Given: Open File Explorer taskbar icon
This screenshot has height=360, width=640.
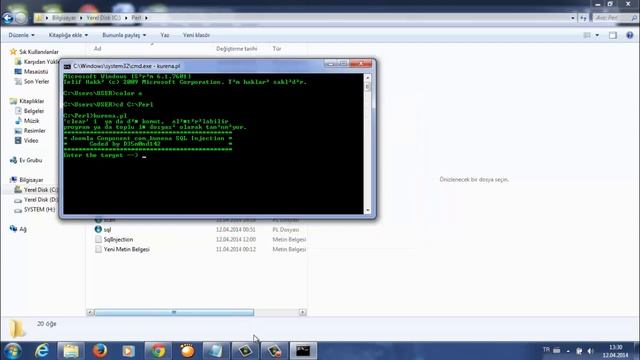Looking at the screenshot, I should [x=71, y=351].
